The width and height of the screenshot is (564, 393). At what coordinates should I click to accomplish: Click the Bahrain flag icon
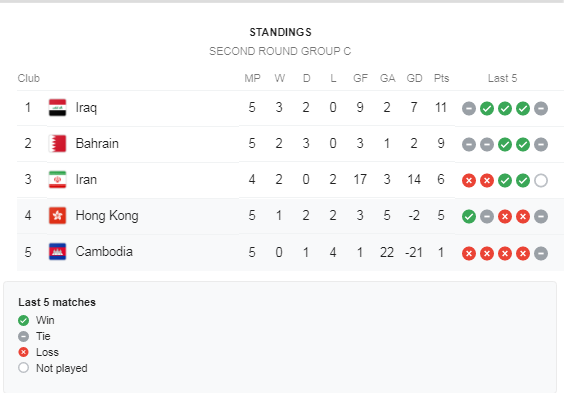click(x=58, y=143)
